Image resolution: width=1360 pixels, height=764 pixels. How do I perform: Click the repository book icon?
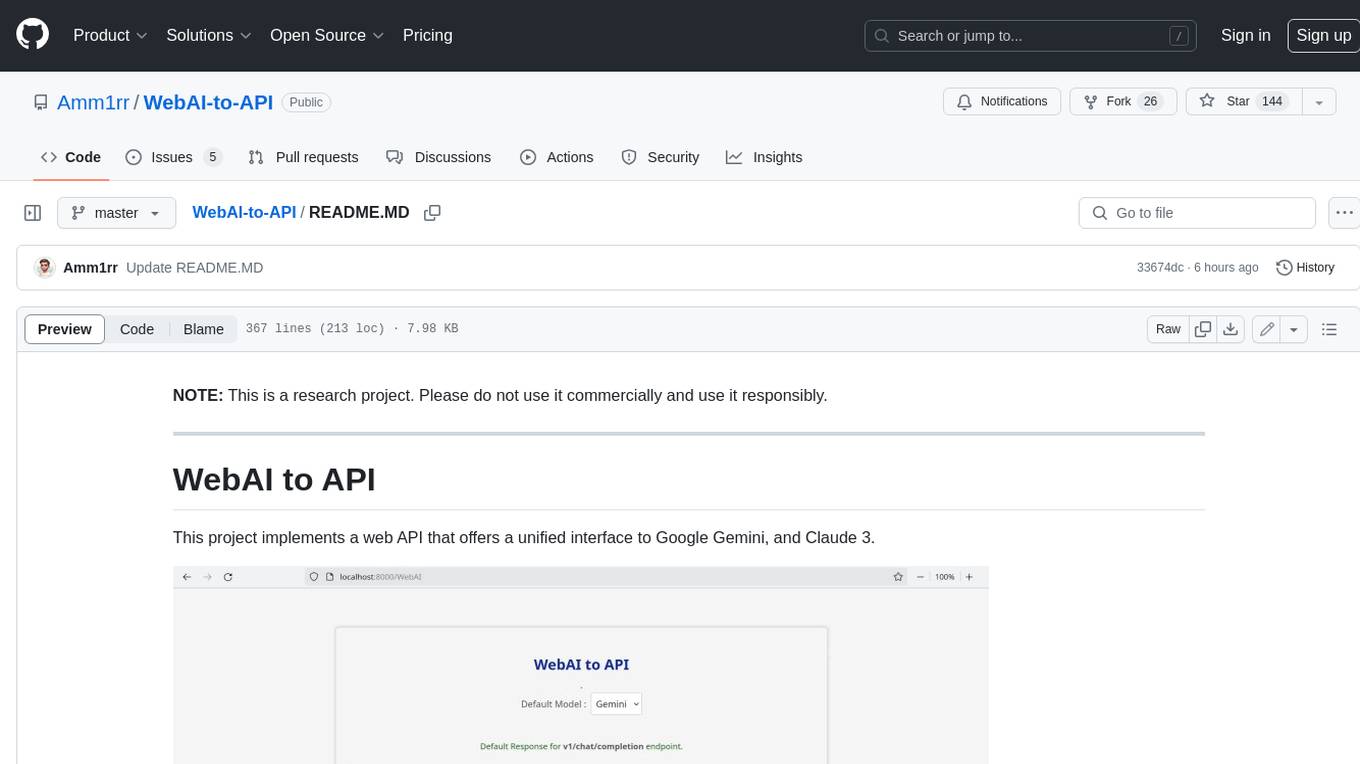41,102
